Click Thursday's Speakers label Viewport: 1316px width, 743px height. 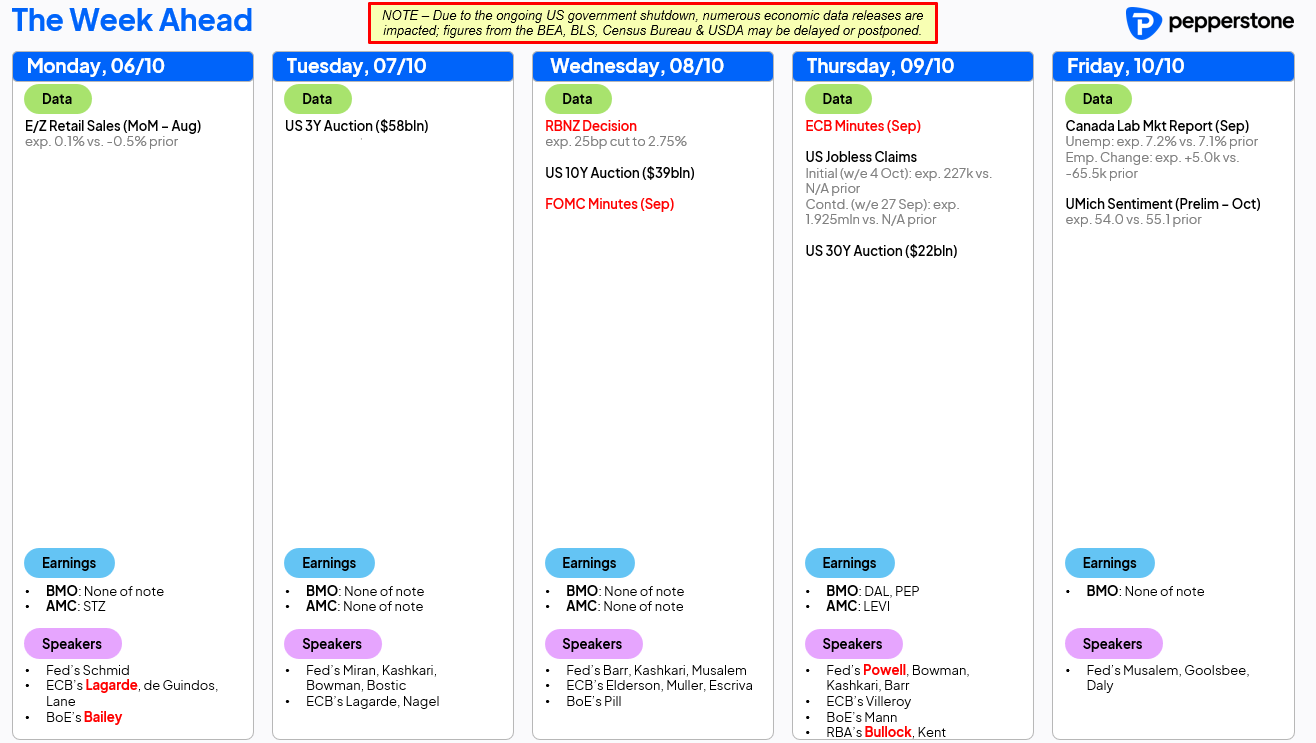tap(853, 644)
